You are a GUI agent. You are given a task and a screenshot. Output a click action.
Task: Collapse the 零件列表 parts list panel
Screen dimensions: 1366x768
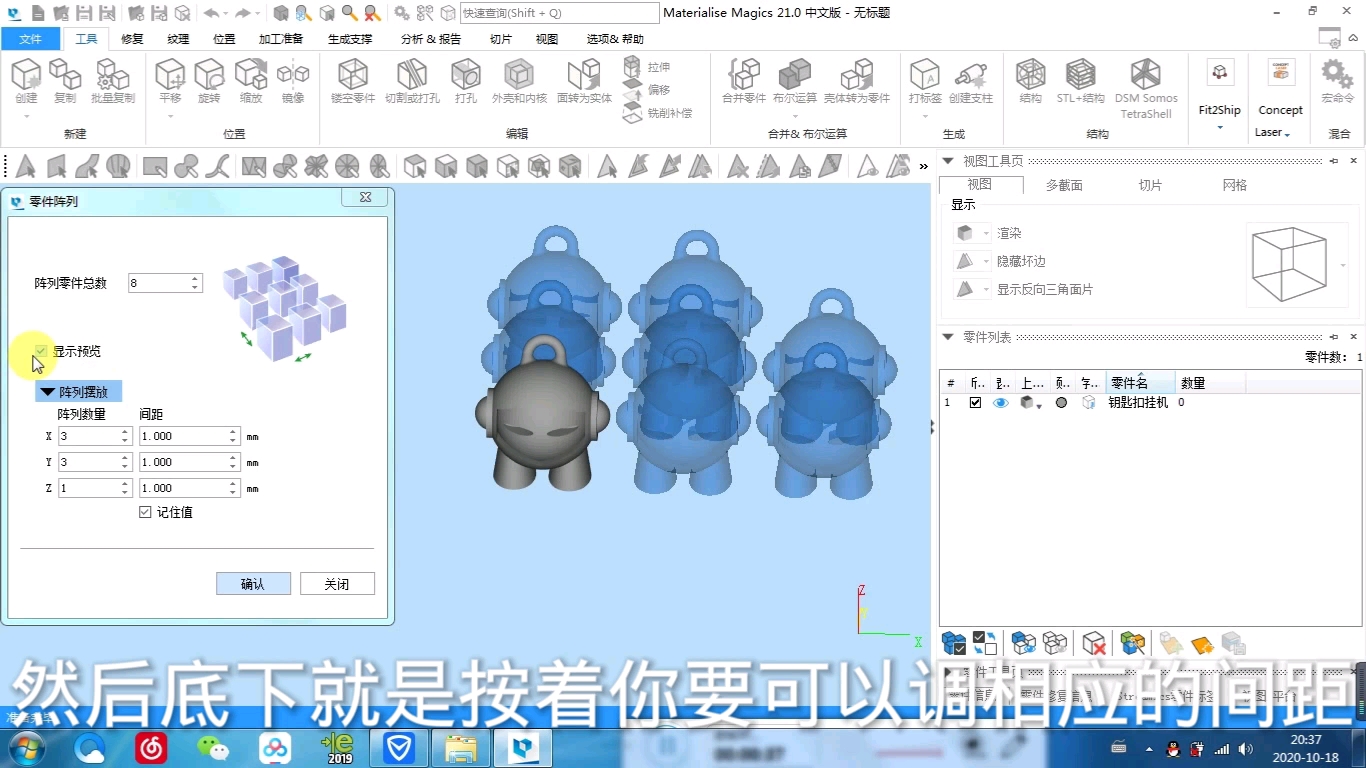tap(948, 337)
